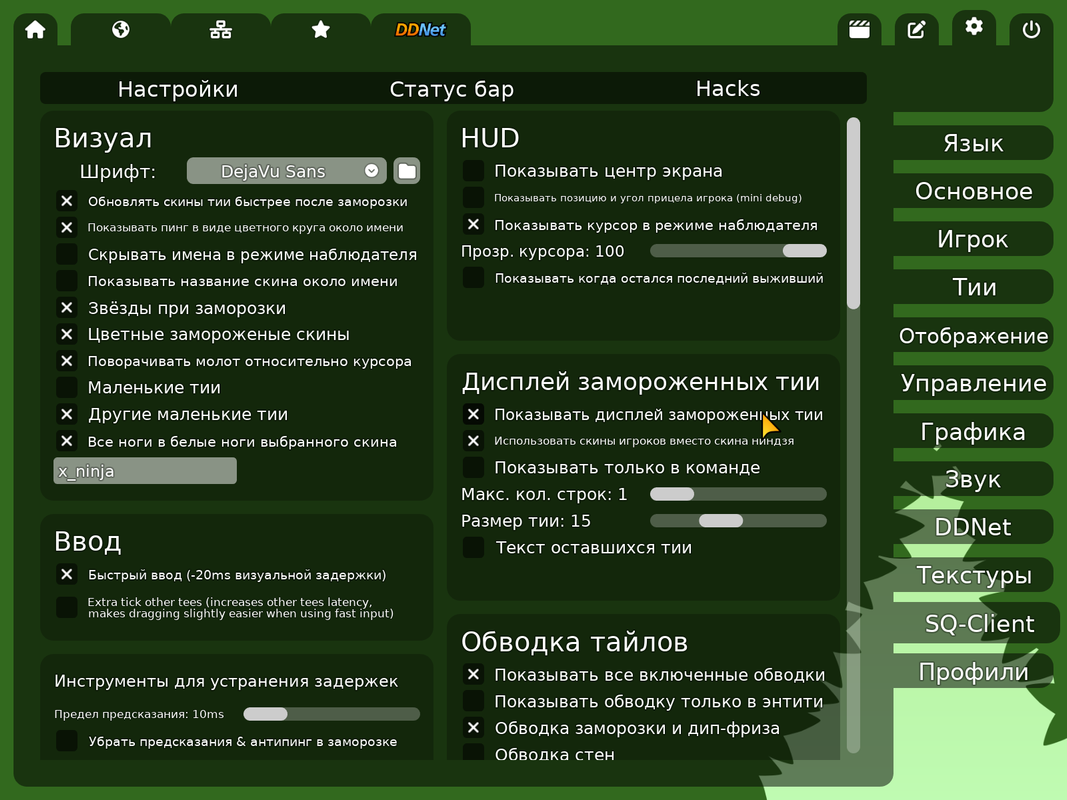Open the Язык settings page
Image resolution: width=1067 pixels, height=800 pixels.
pos(973,143)
